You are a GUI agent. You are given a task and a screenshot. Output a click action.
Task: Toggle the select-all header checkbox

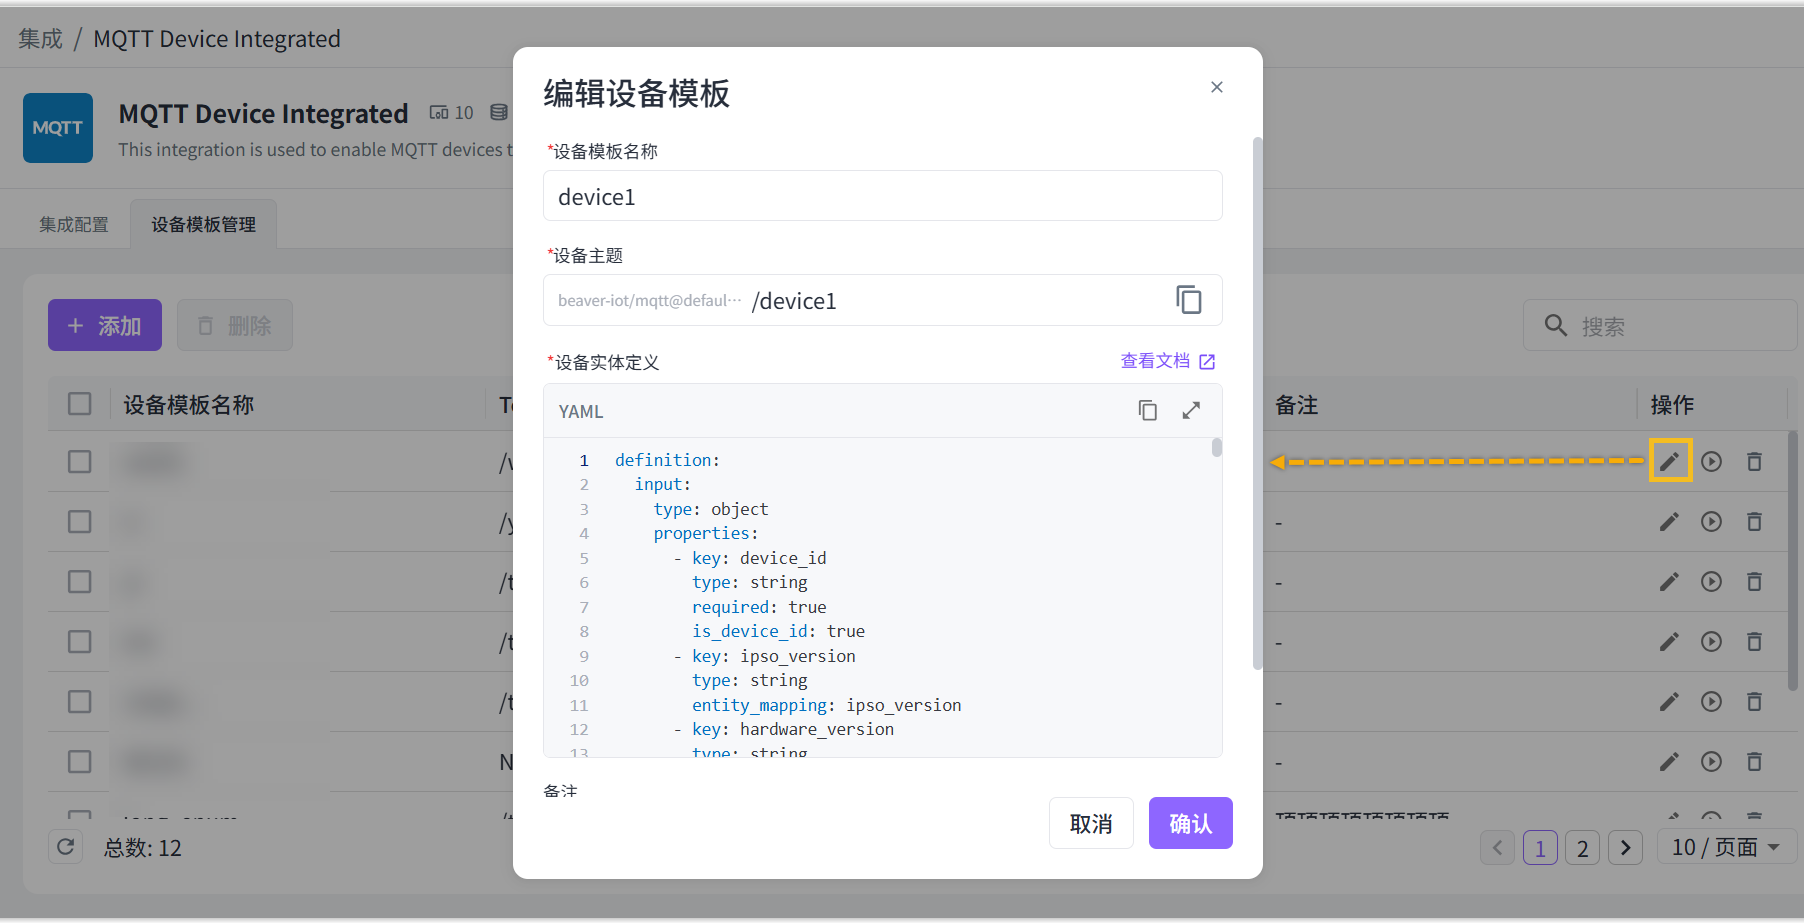coord(80,404)
